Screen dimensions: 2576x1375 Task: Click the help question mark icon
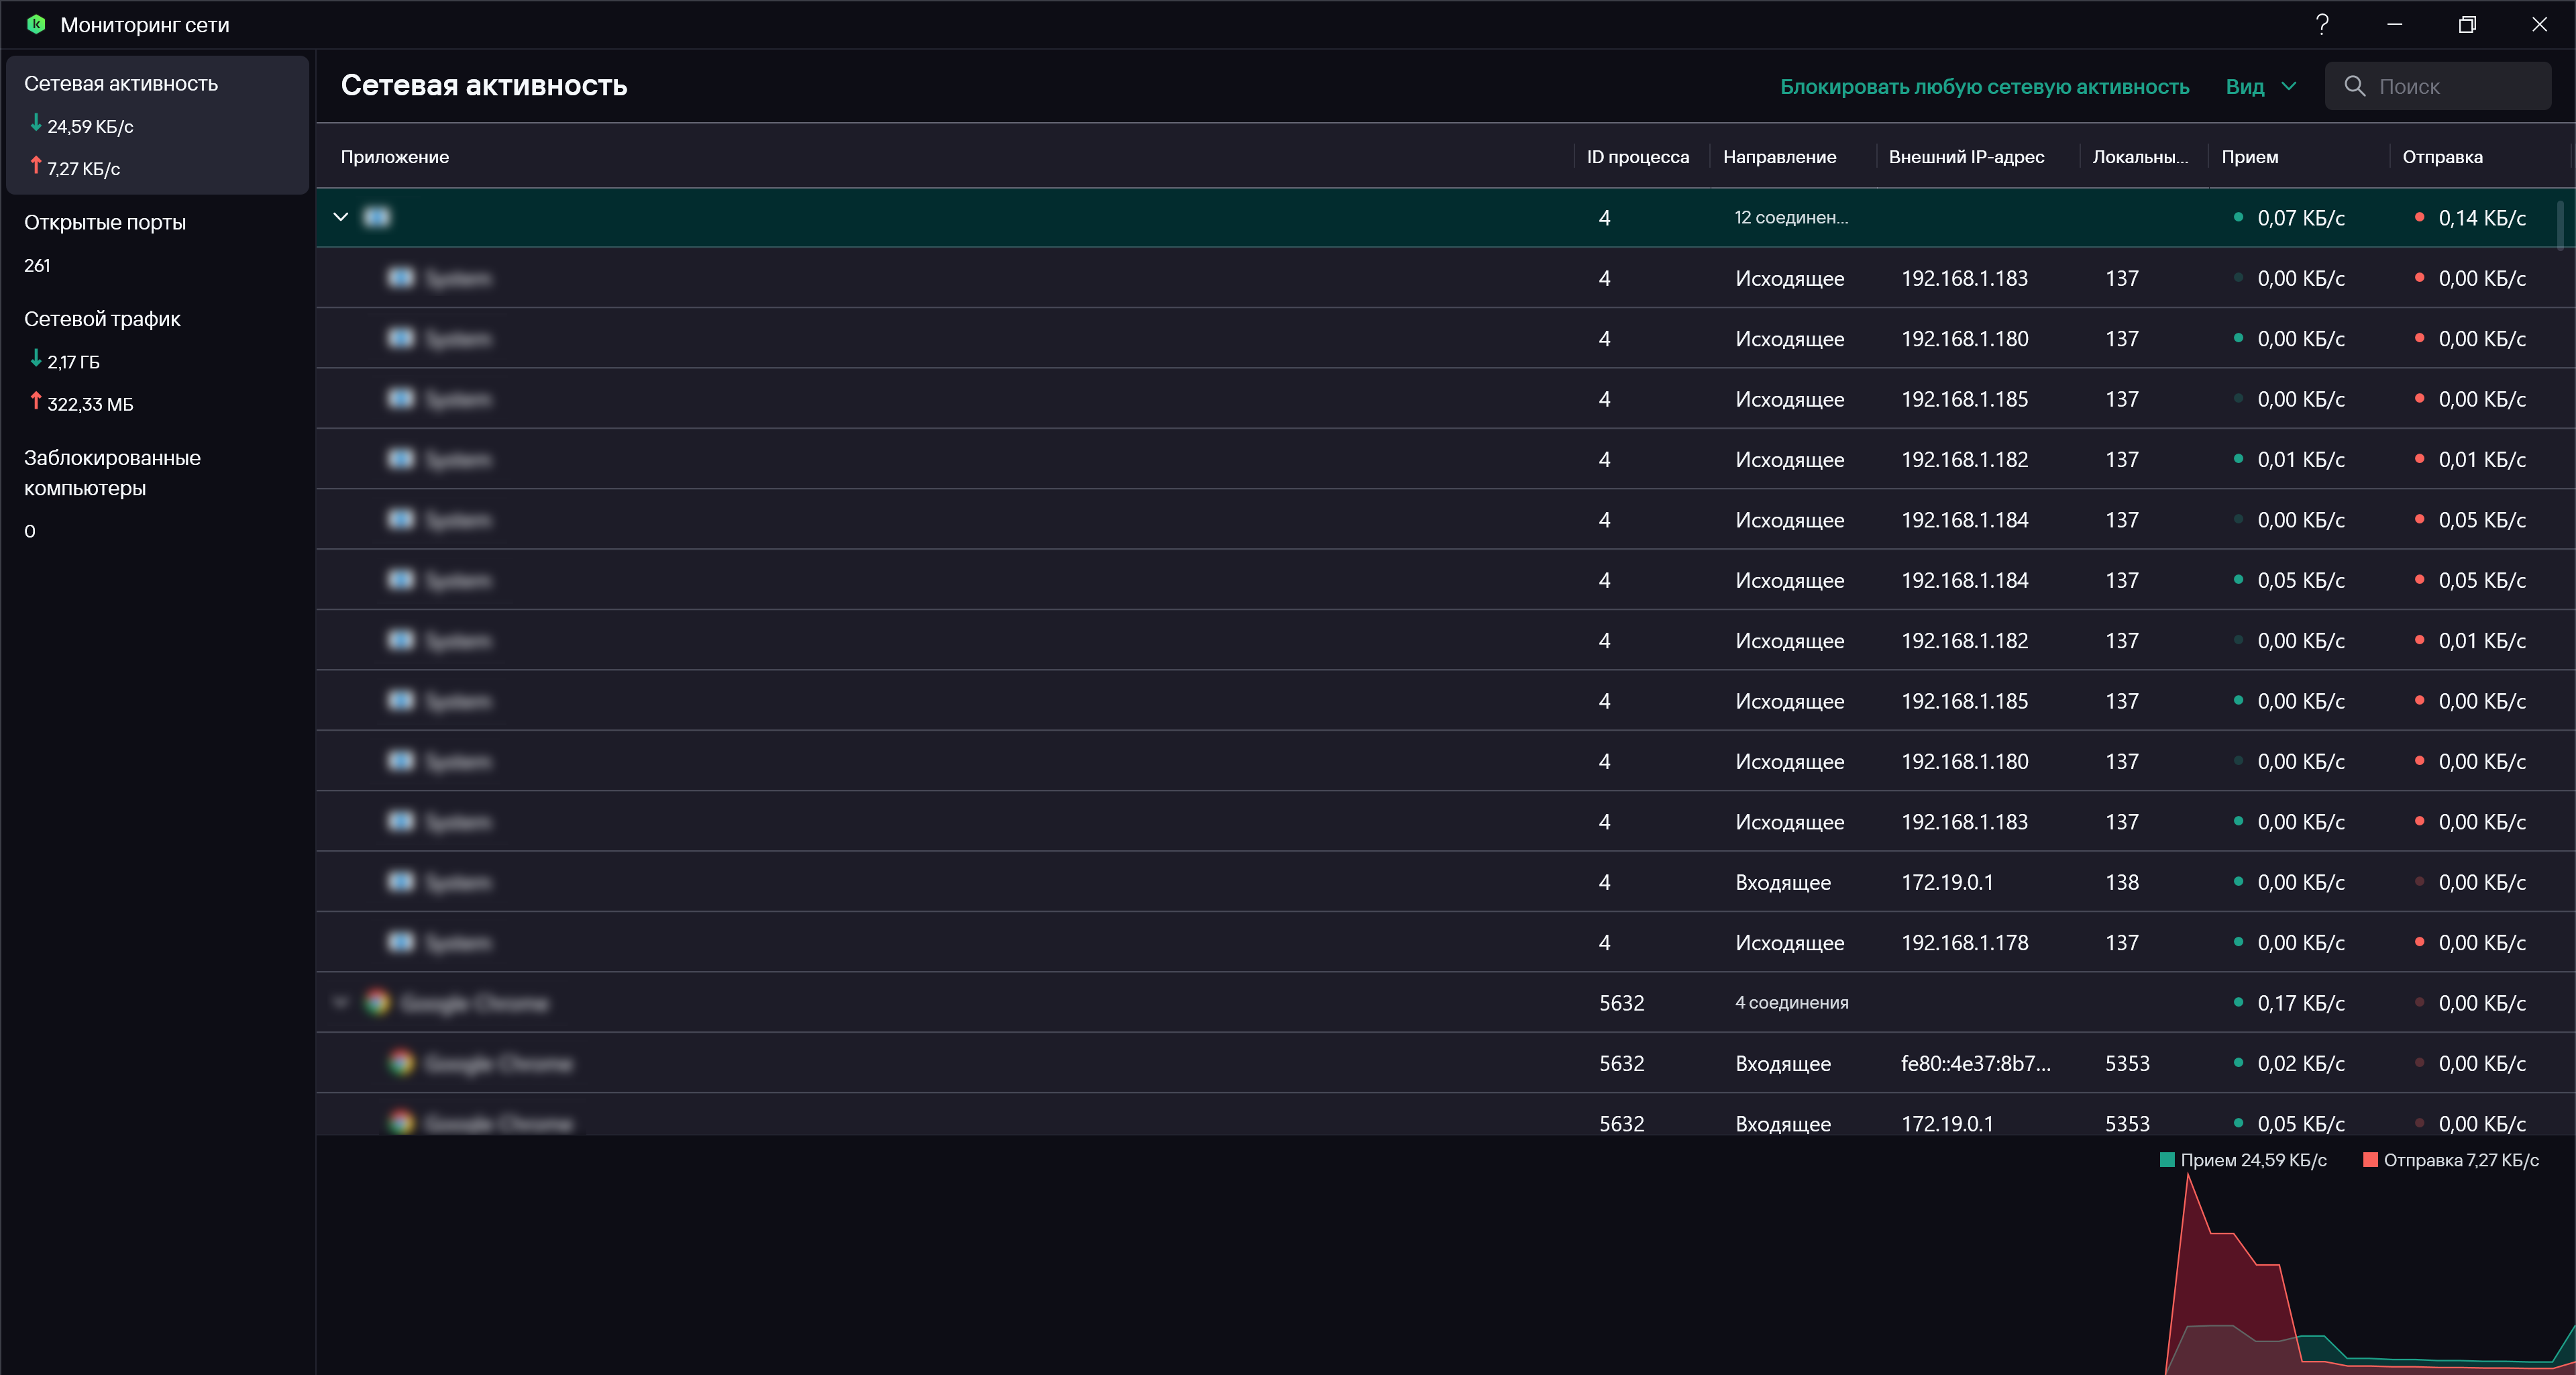(x=2322, y=24)
